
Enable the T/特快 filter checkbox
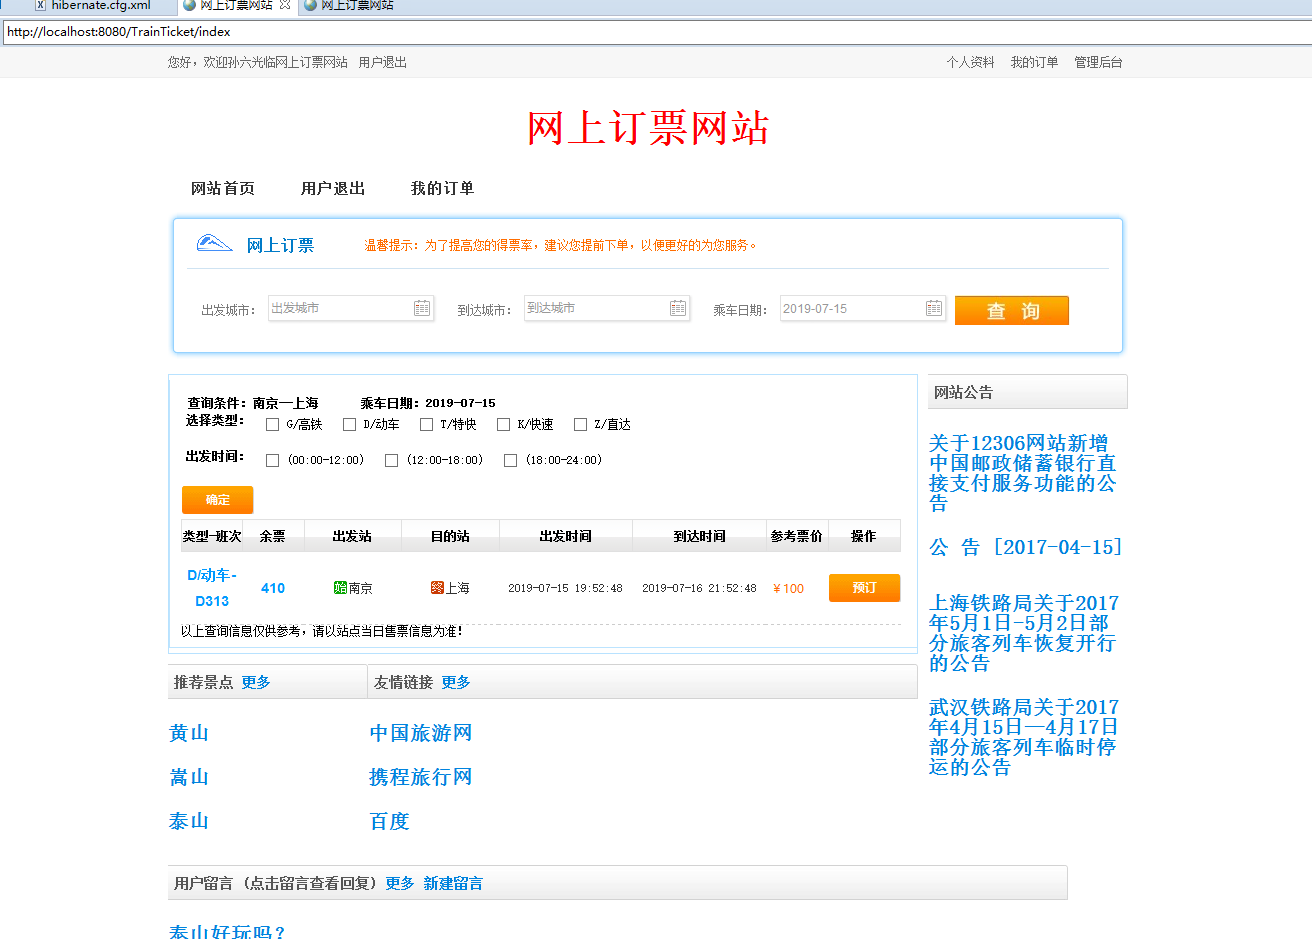427,423
